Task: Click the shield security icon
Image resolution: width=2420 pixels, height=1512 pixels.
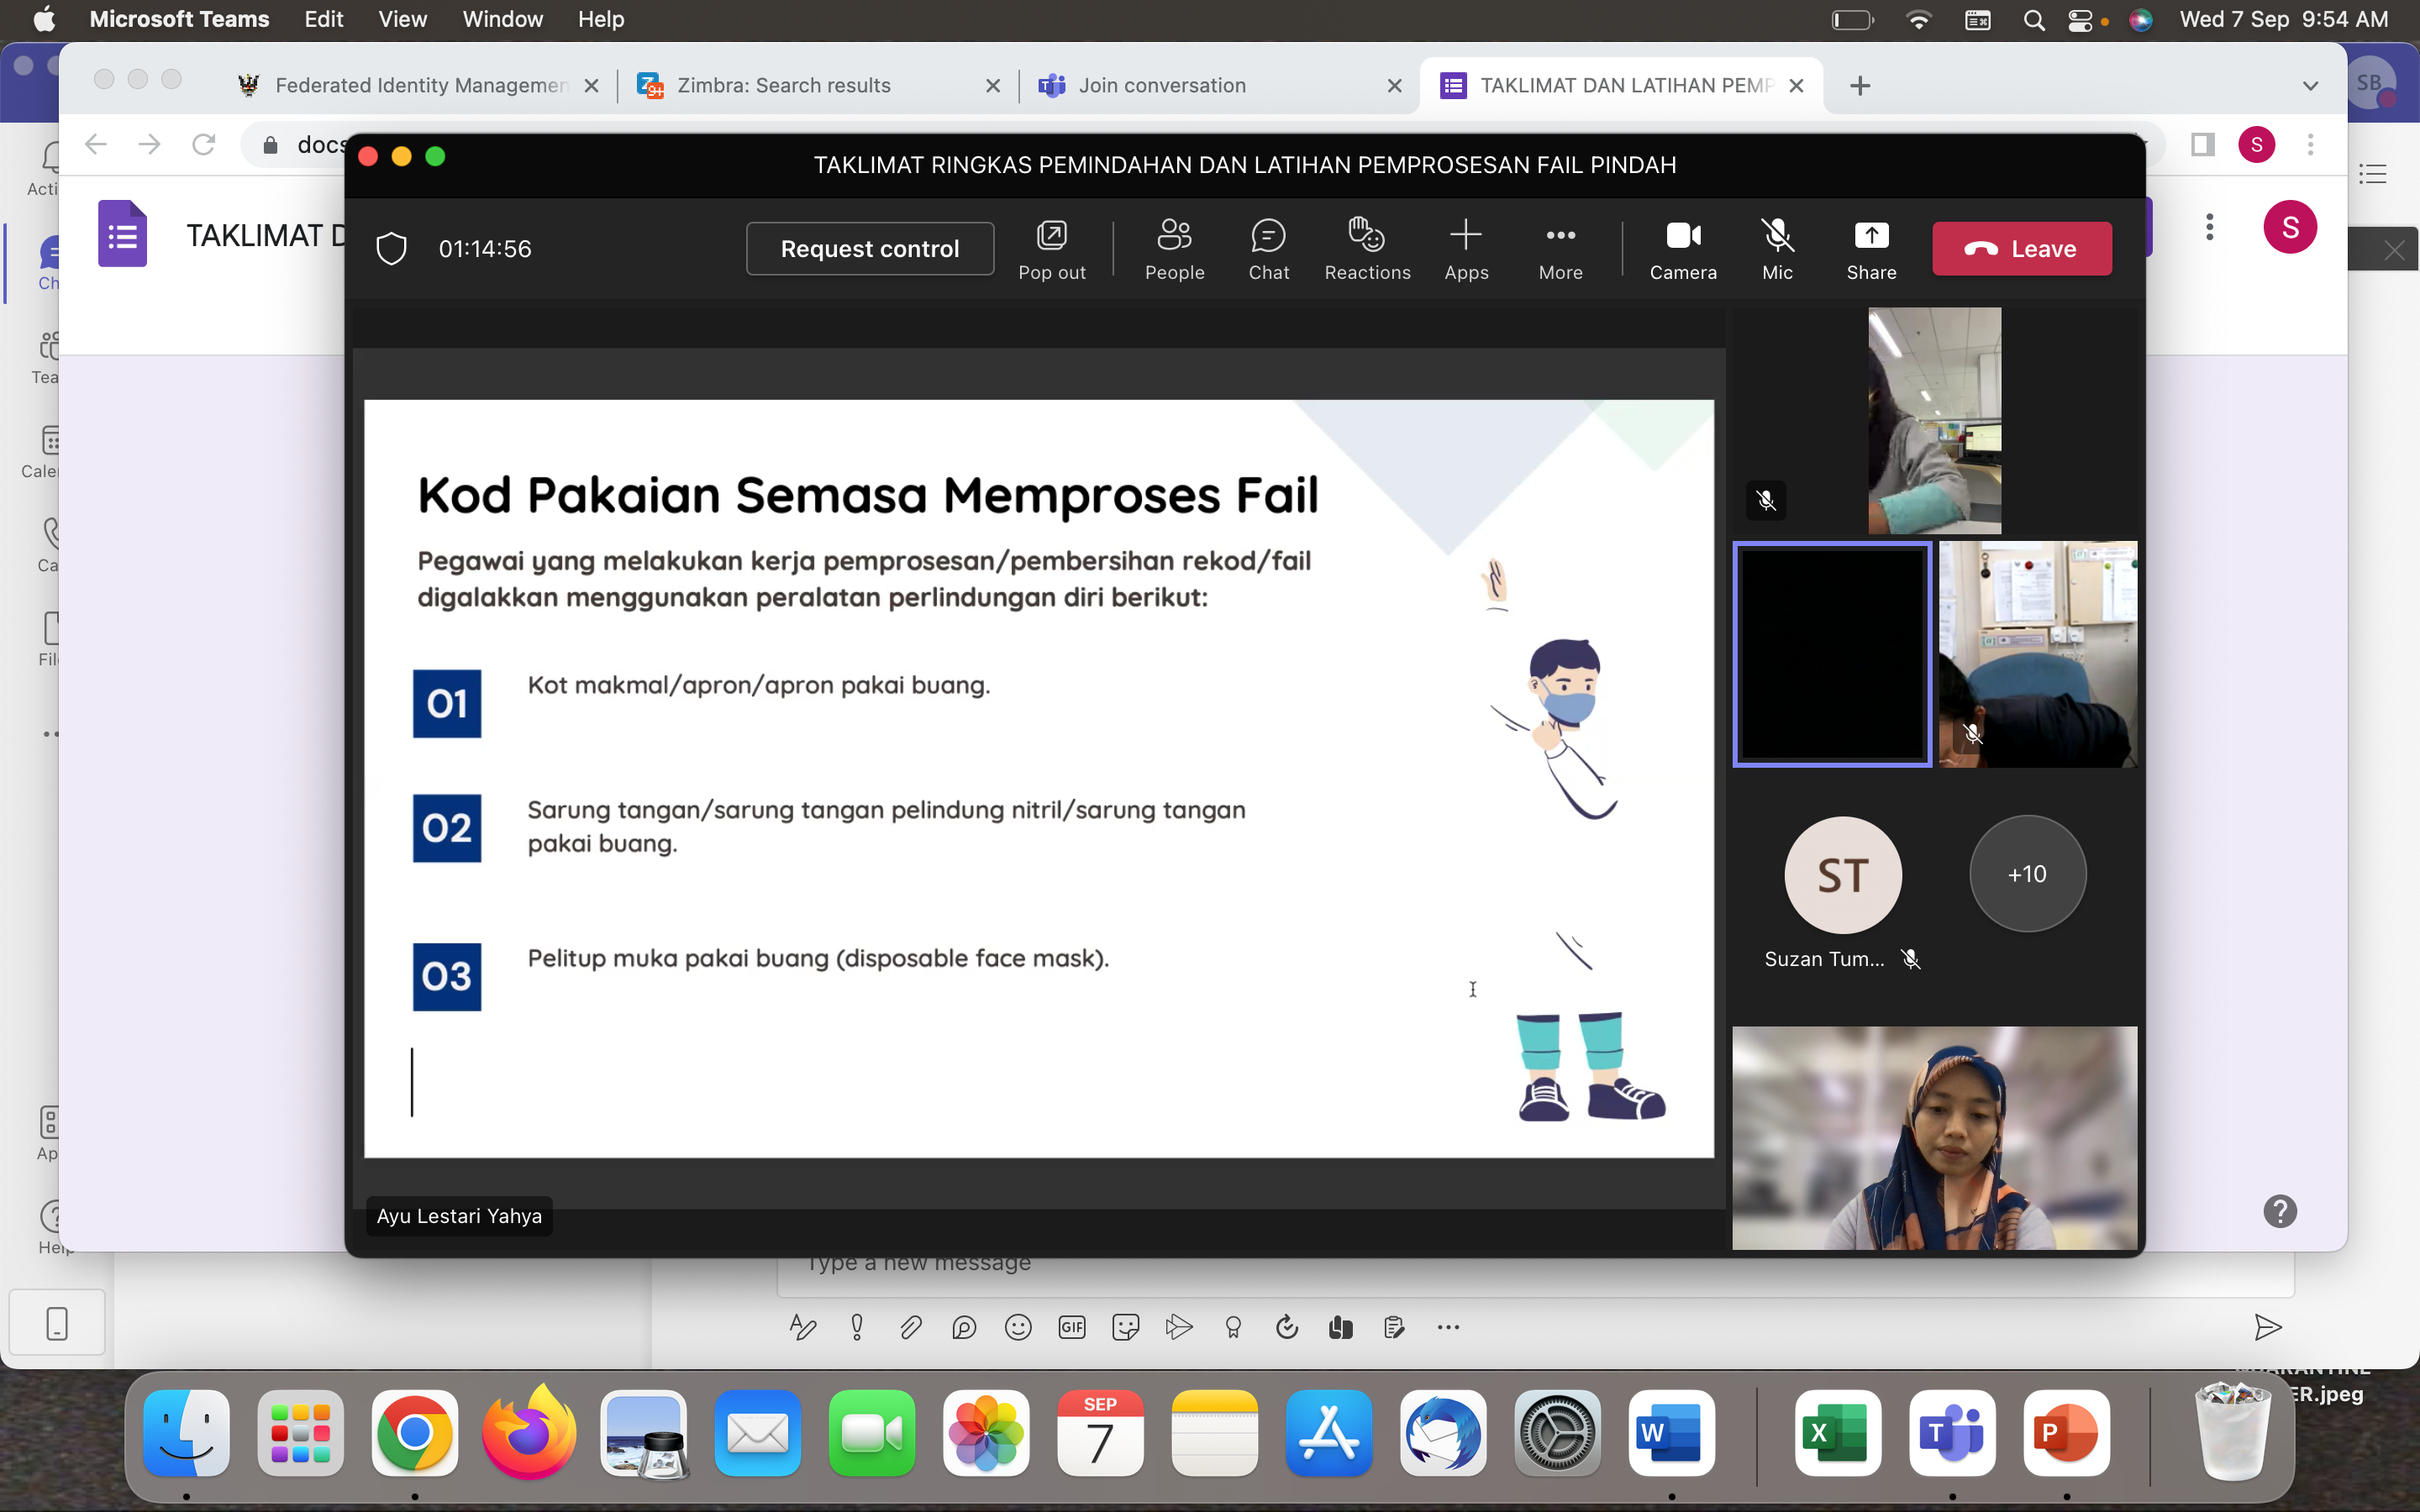Action: point(391,249)
